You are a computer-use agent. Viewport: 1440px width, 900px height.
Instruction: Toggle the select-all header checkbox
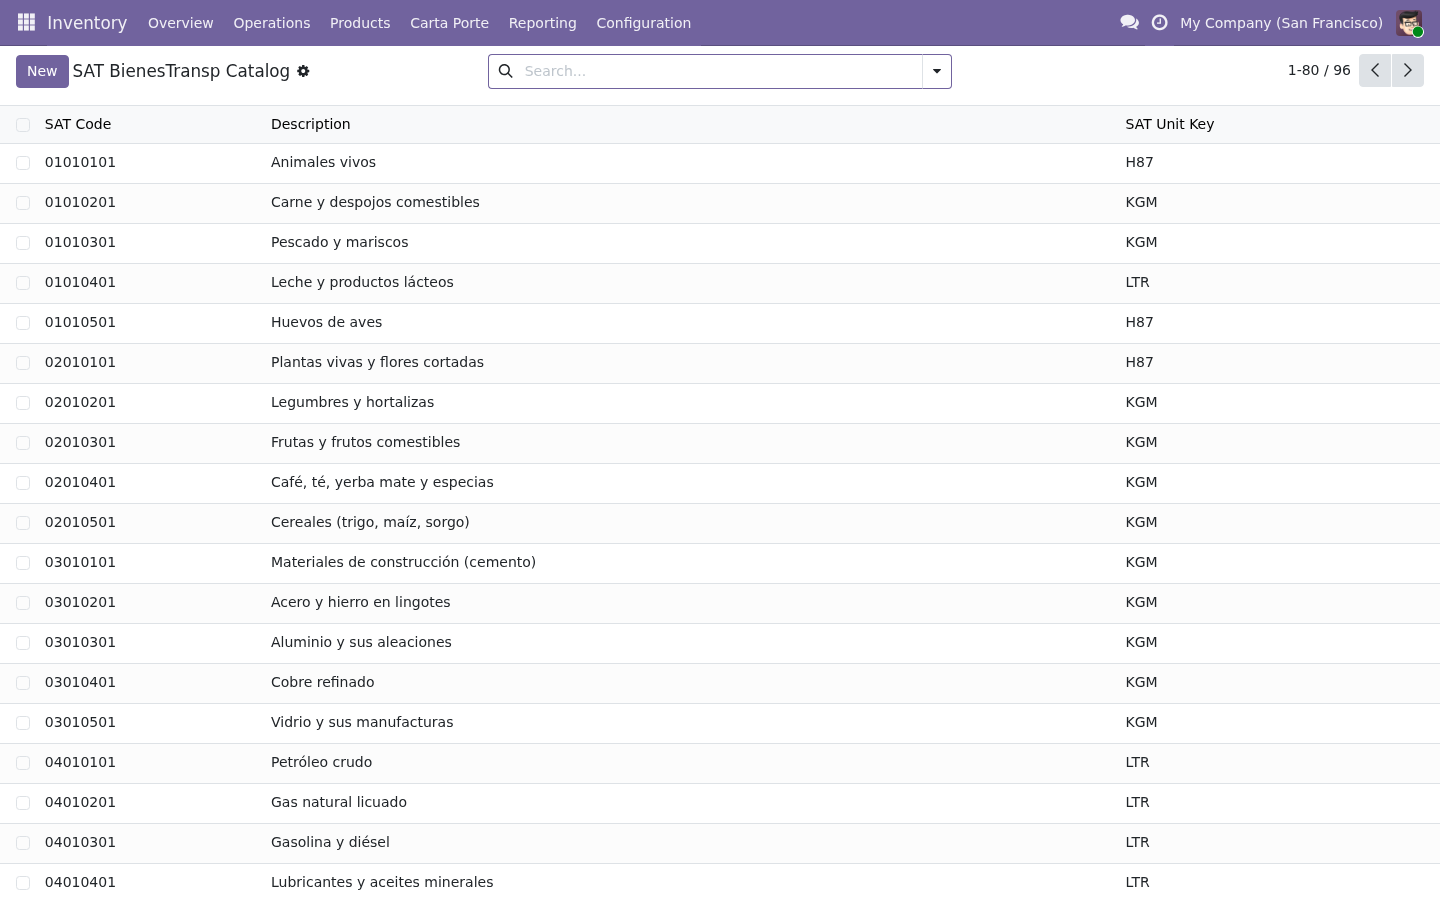tap(23, 125)
